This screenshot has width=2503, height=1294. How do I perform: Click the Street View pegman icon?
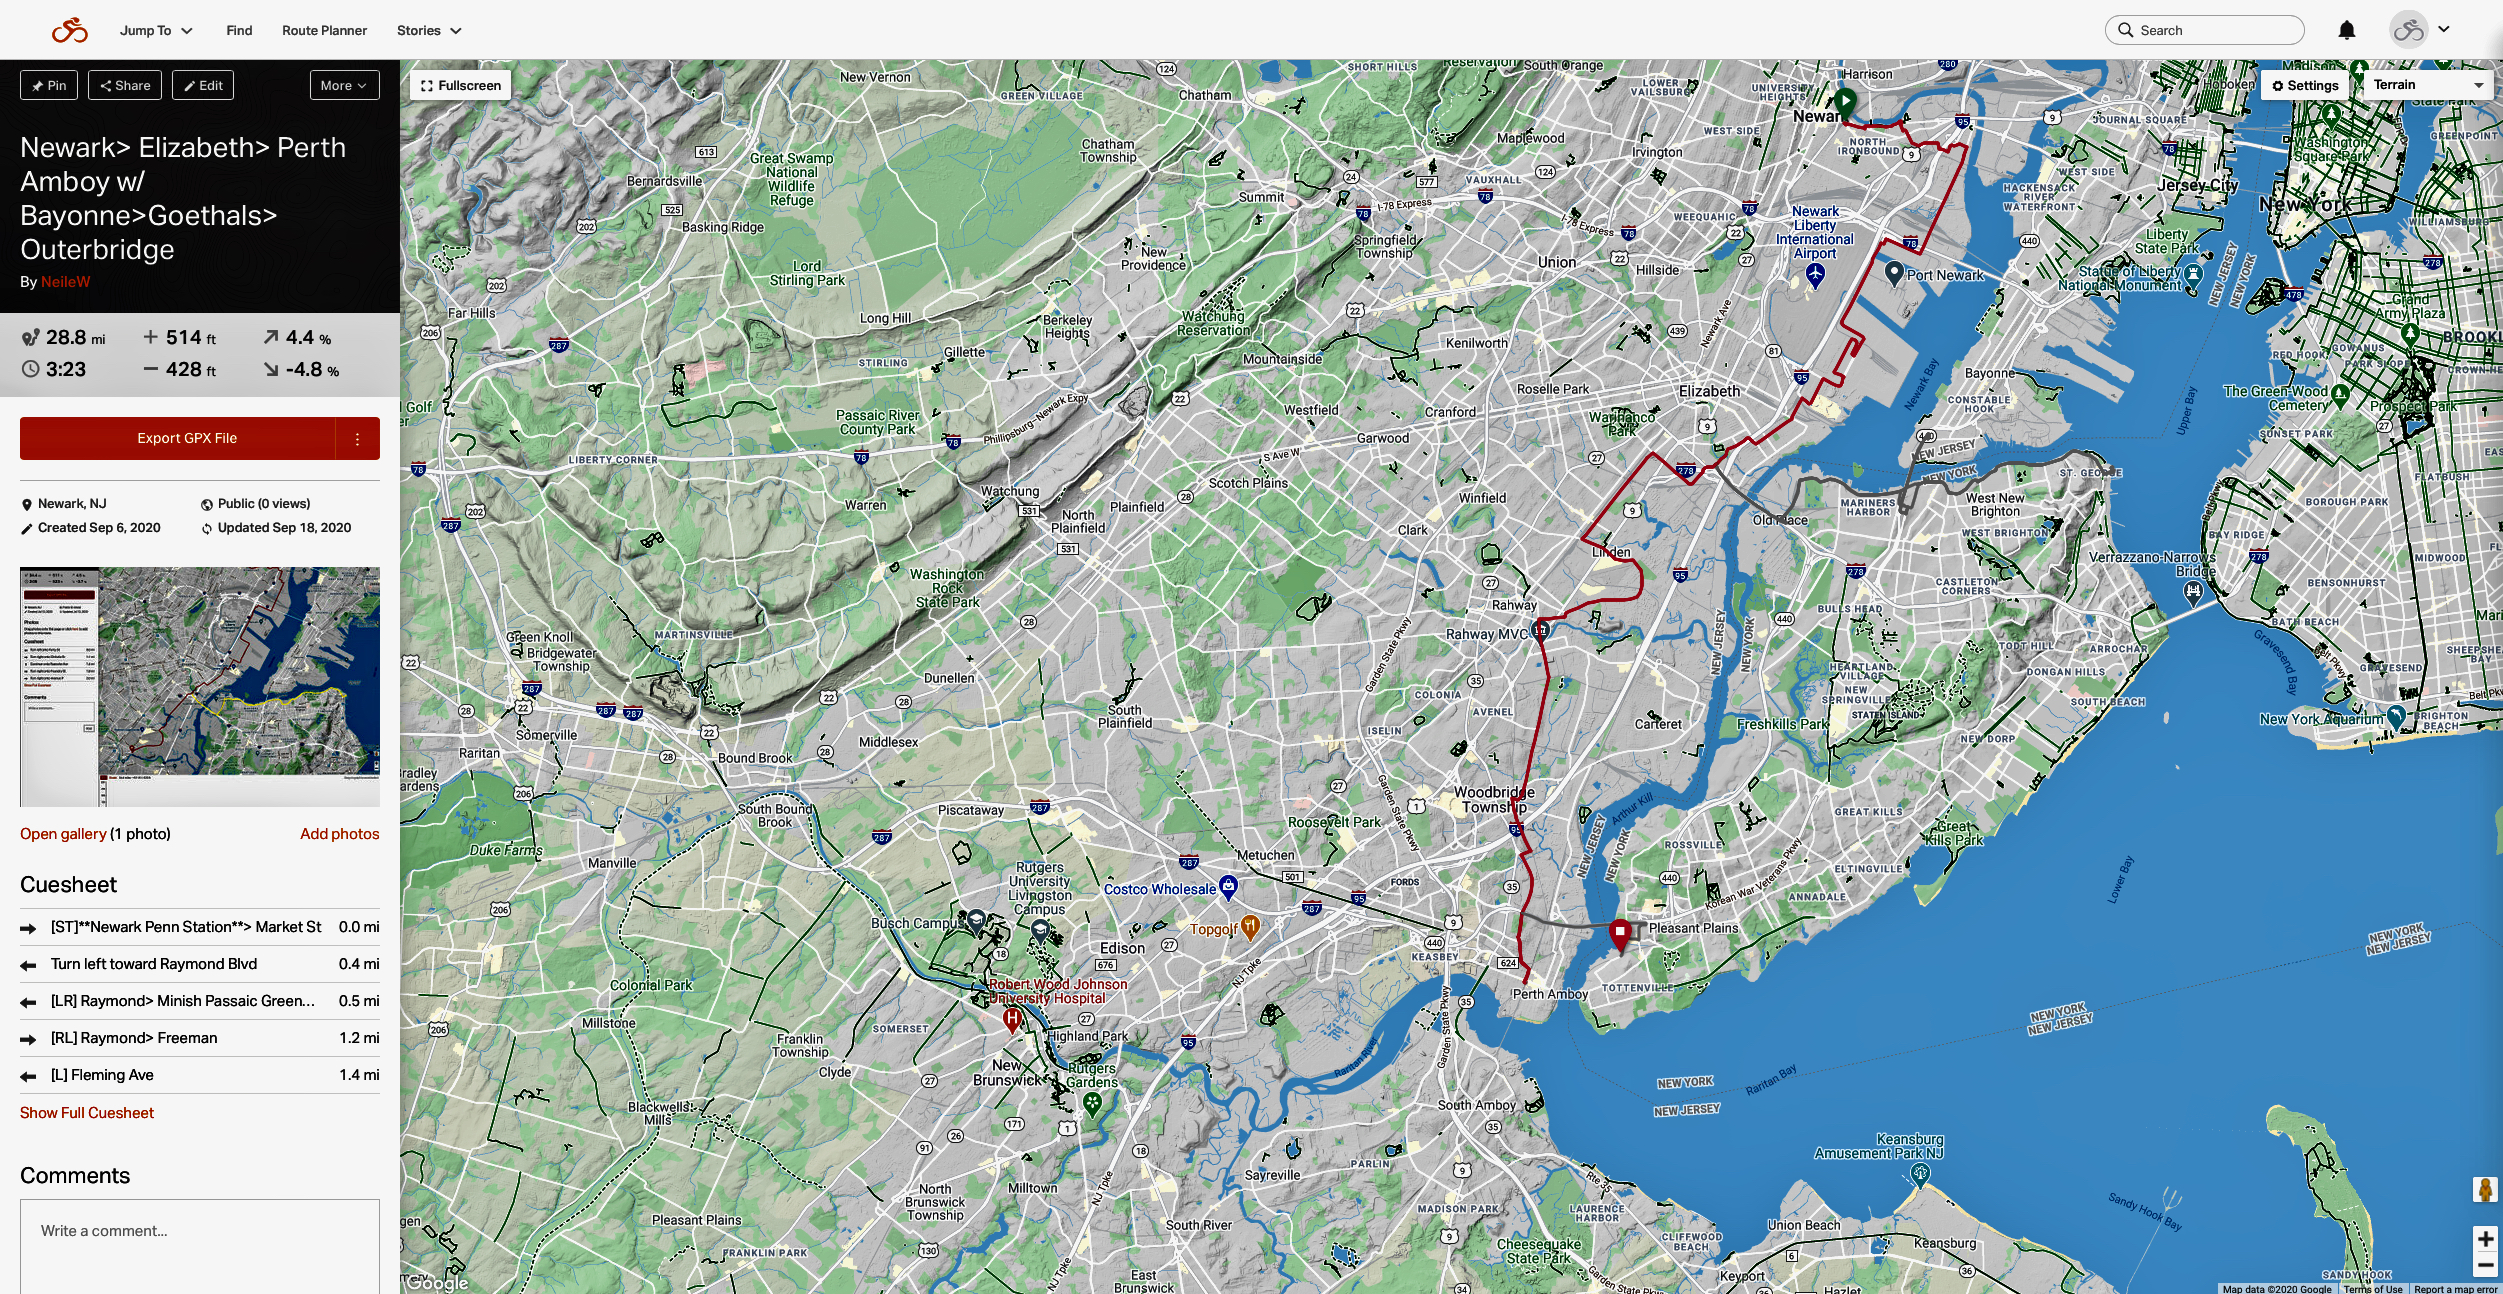pos(2485,1189)
